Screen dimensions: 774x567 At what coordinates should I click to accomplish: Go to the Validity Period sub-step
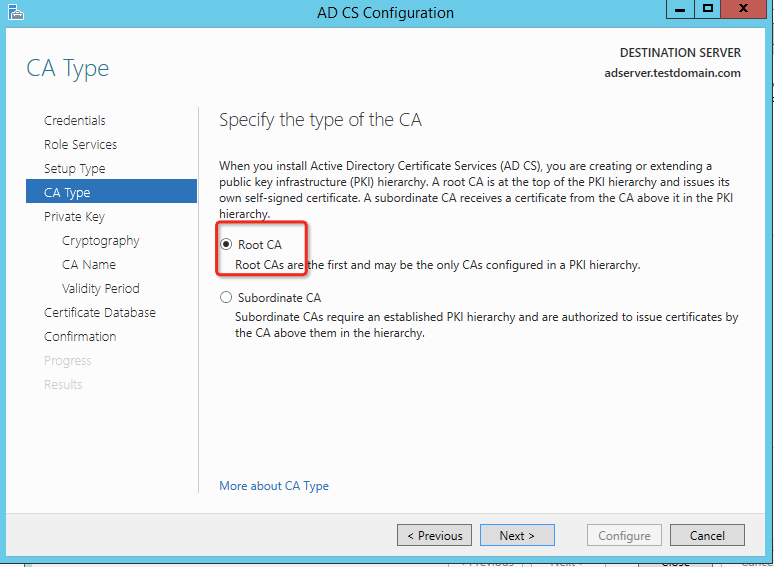point(100,288)
